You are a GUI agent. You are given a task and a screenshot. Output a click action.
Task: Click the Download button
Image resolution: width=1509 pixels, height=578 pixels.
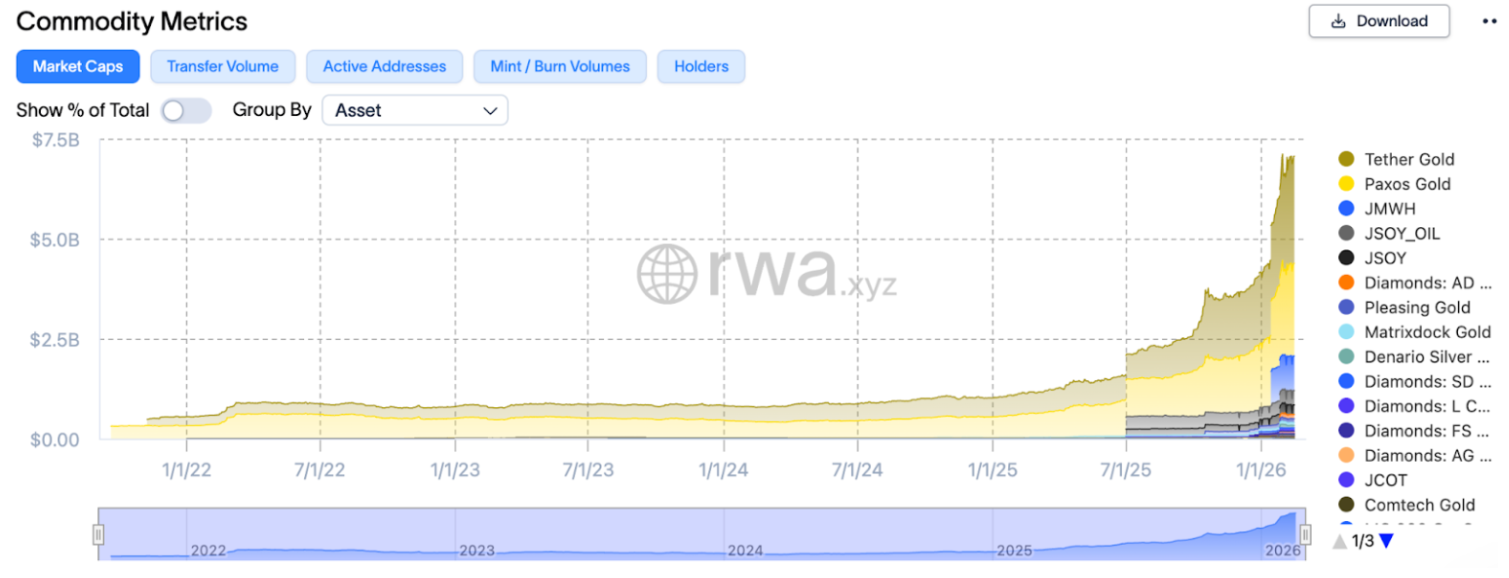point(1379,21)
